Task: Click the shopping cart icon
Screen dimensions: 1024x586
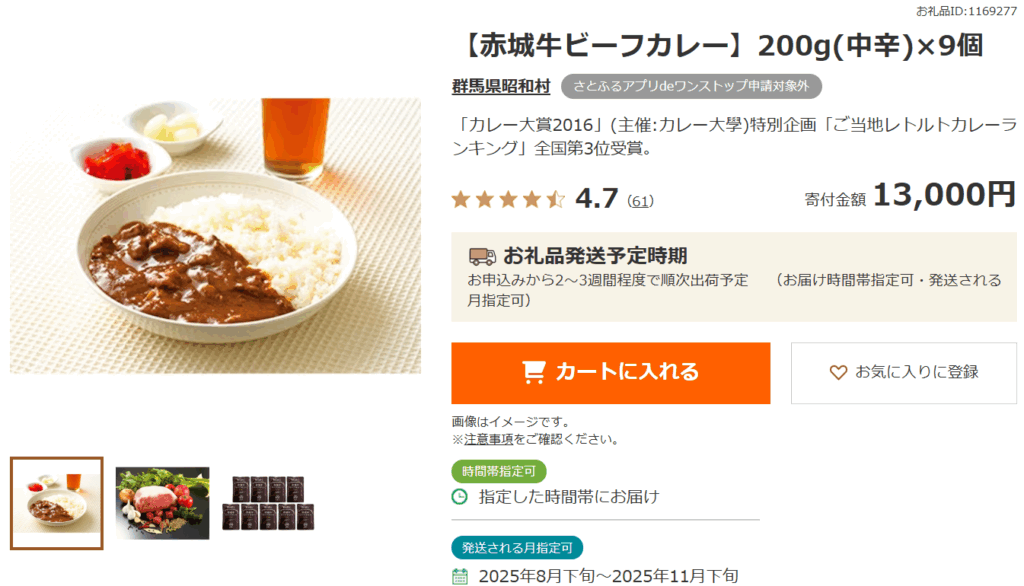Action: tap(534, 372)
